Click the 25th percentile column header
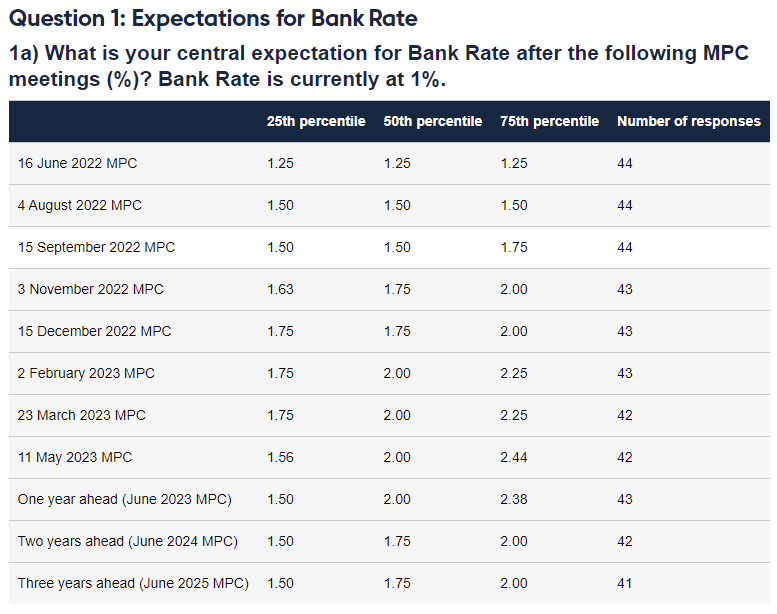Screen dimensions: 777x614 [x=316, y=121]
